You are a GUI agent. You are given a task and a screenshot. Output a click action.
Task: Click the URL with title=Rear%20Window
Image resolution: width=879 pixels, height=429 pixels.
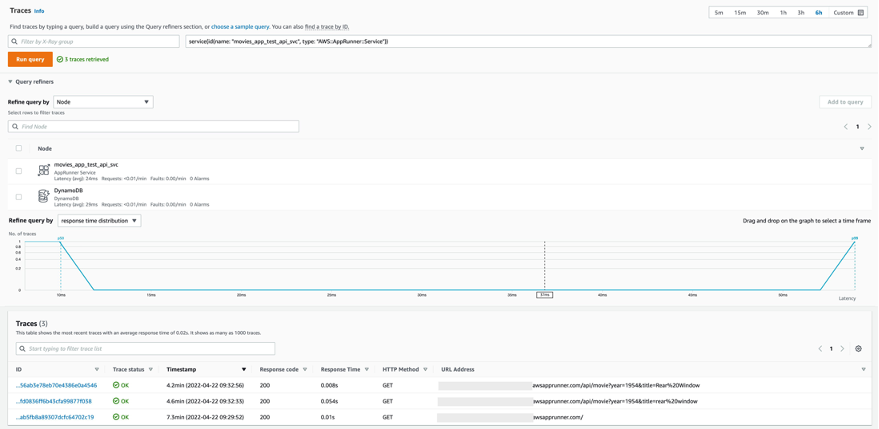[616, 385]
